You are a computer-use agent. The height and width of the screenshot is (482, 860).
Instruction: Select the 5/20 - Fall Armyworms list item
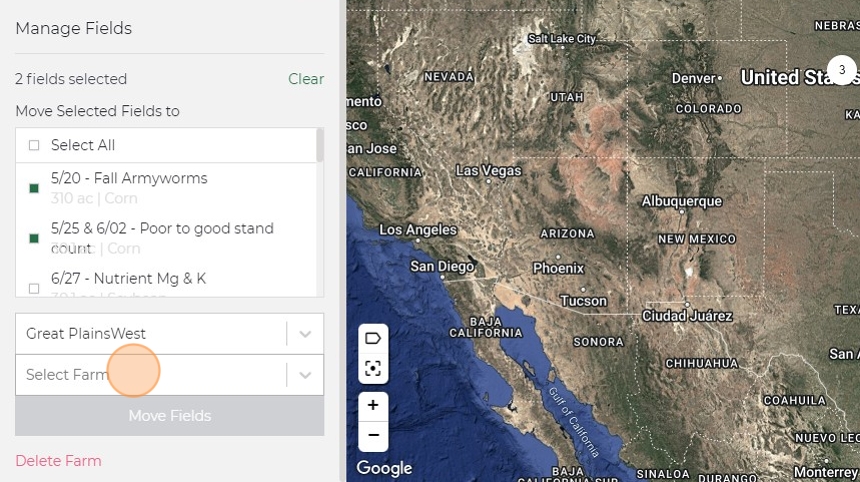129,178
